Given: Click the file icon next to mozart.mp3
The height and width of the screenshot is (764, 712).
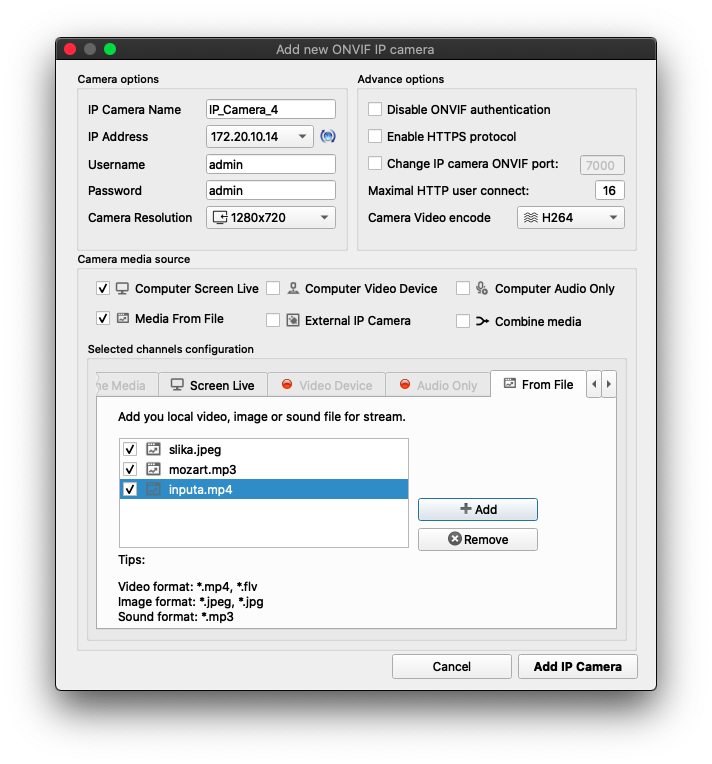Looking at the screenshot, I should [x=153, y=469].
